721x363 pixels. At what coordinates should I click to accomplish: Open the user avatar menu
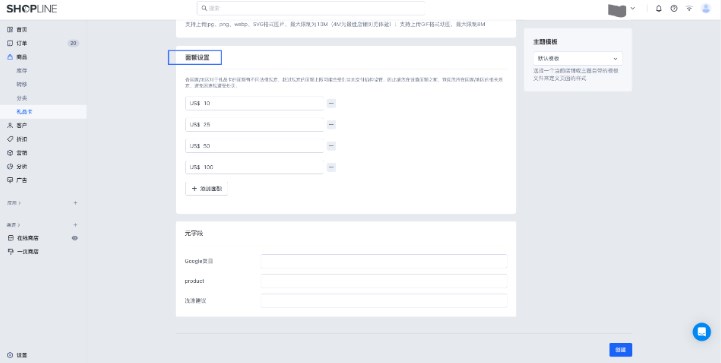tap(706, 8)
